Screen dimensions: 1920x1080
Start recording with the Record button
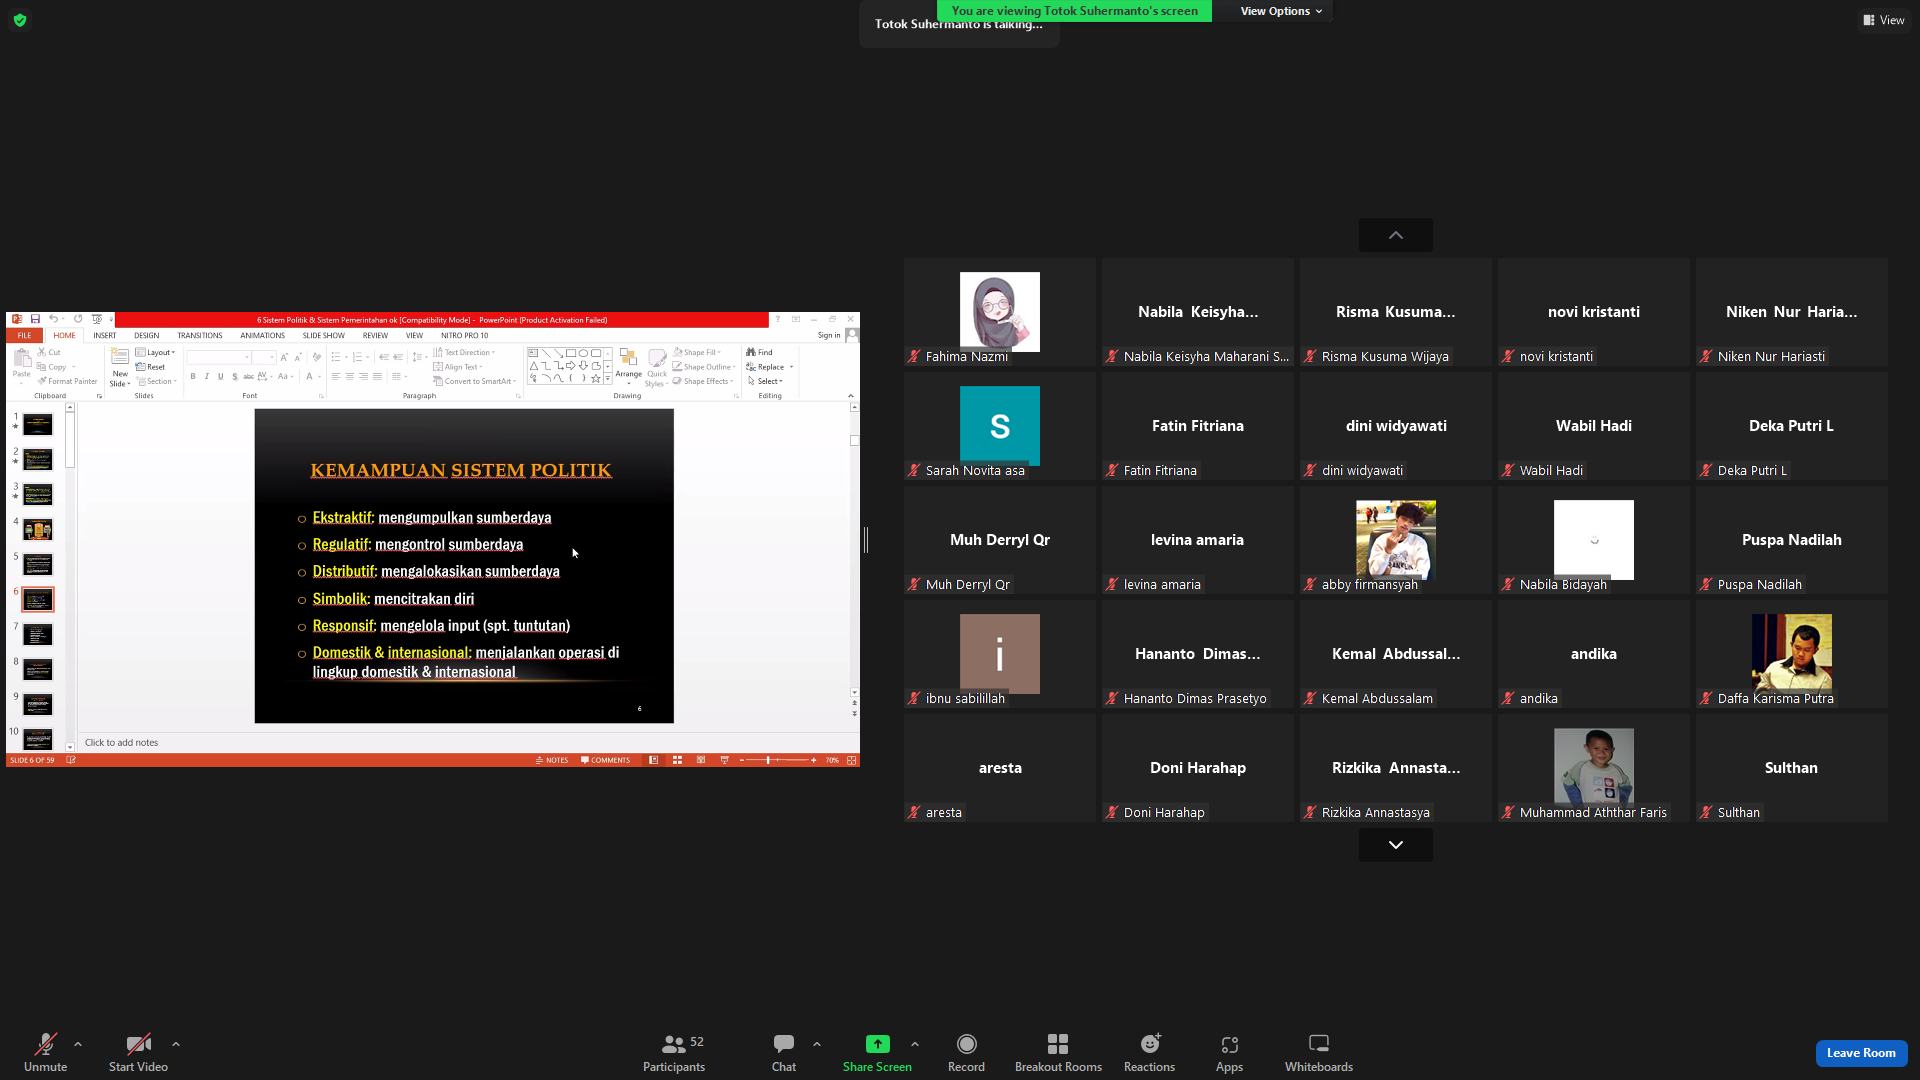pos(966,1052)
